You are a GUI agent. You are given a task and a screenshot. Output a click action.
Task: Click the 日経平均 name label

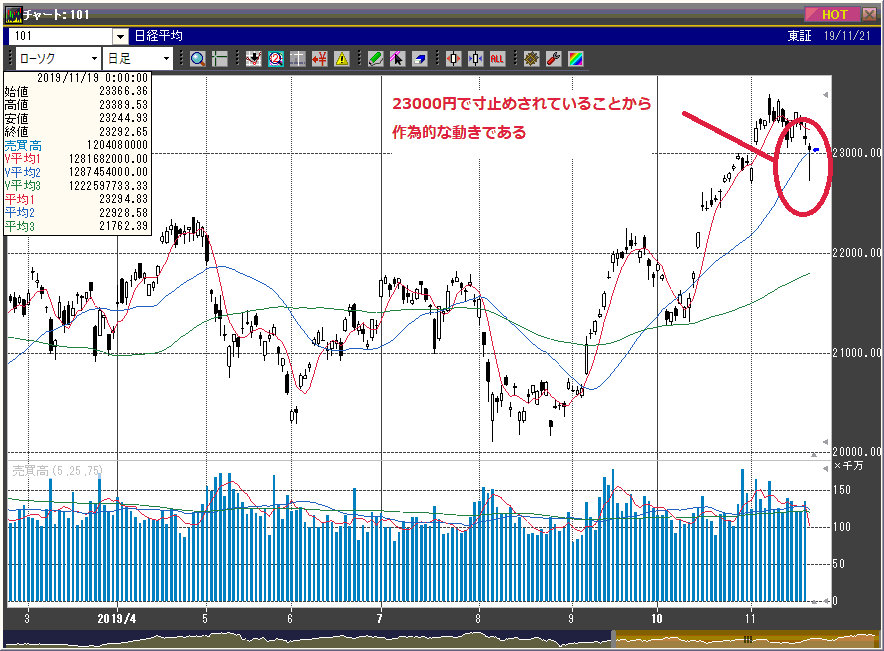coord(158,36)
